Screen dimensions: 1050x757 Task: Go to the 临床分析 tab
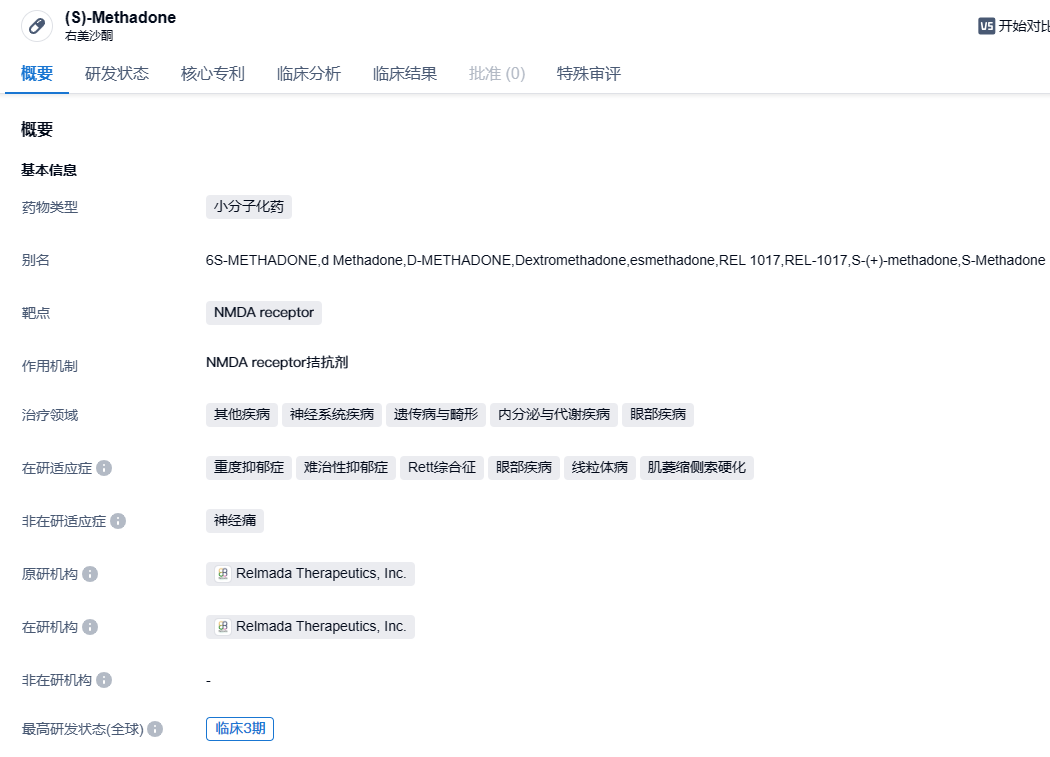tap(309, 74)
